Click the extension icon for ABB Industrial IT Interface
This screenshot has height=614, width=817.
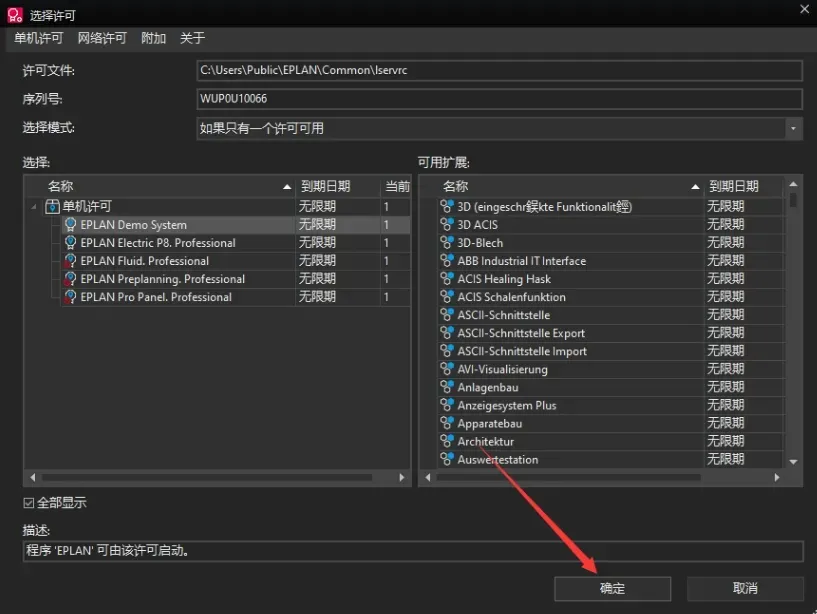pos(447,261)
